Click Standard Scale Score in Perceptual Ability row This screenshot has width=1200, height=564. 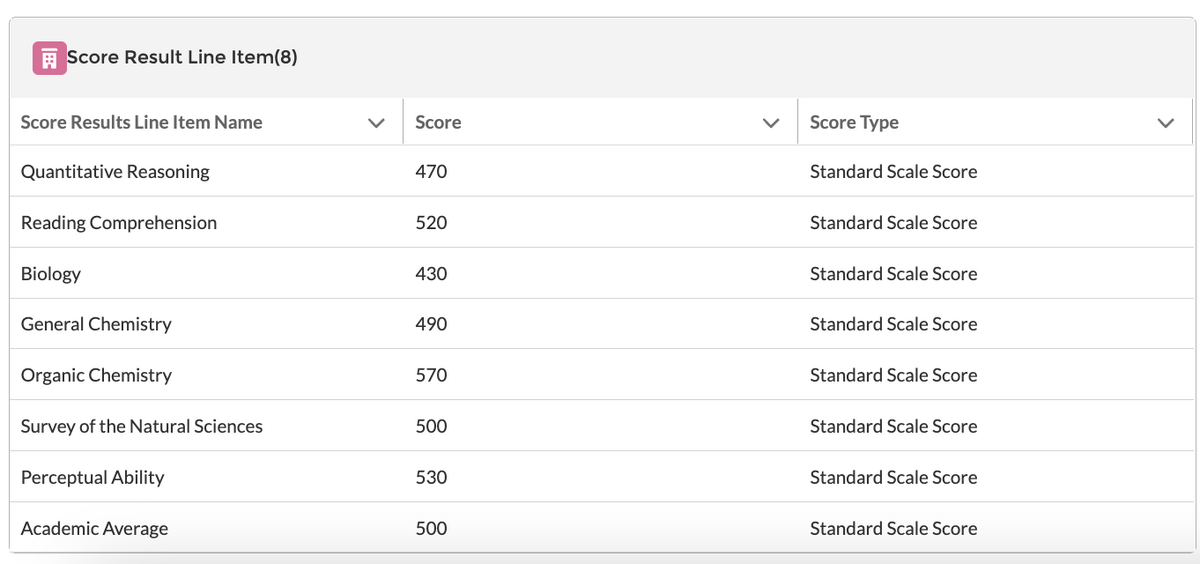click(x=893, y=477)
